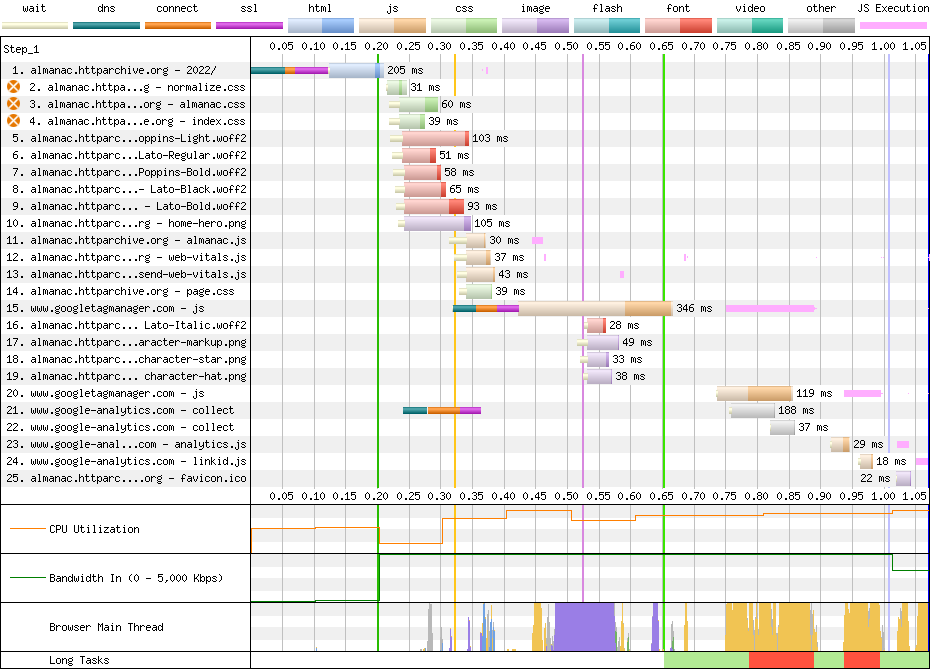Select request 14 page.css label
The image size is (930, 669).
[x=120, y=291]
